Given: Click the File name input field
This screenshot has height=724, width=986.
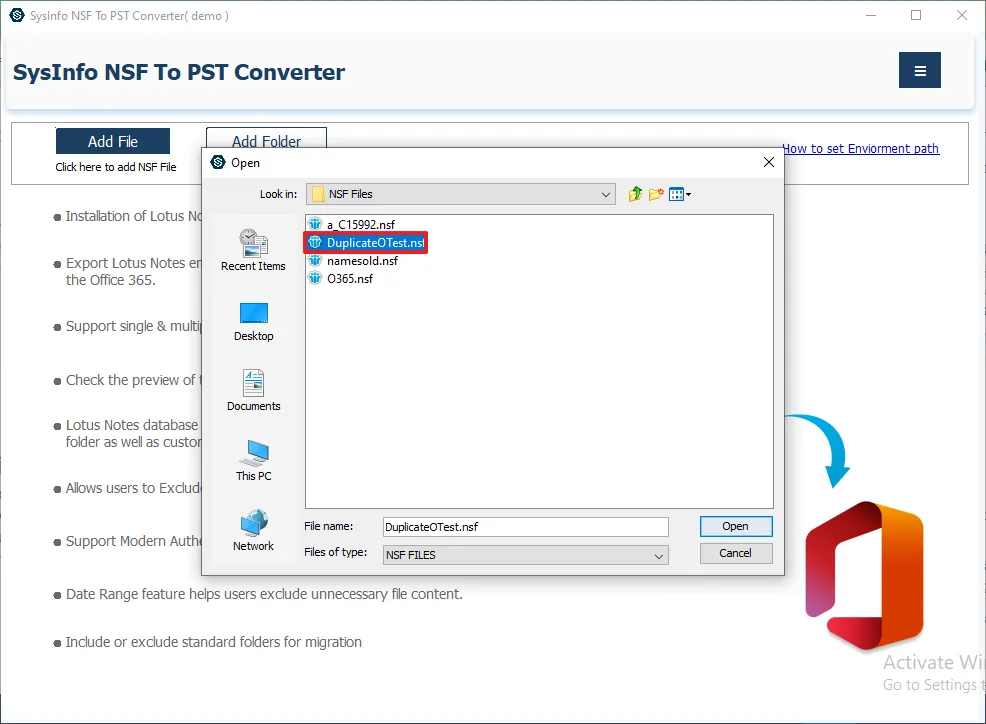Looking at the screenshot, I should point(526,526).
